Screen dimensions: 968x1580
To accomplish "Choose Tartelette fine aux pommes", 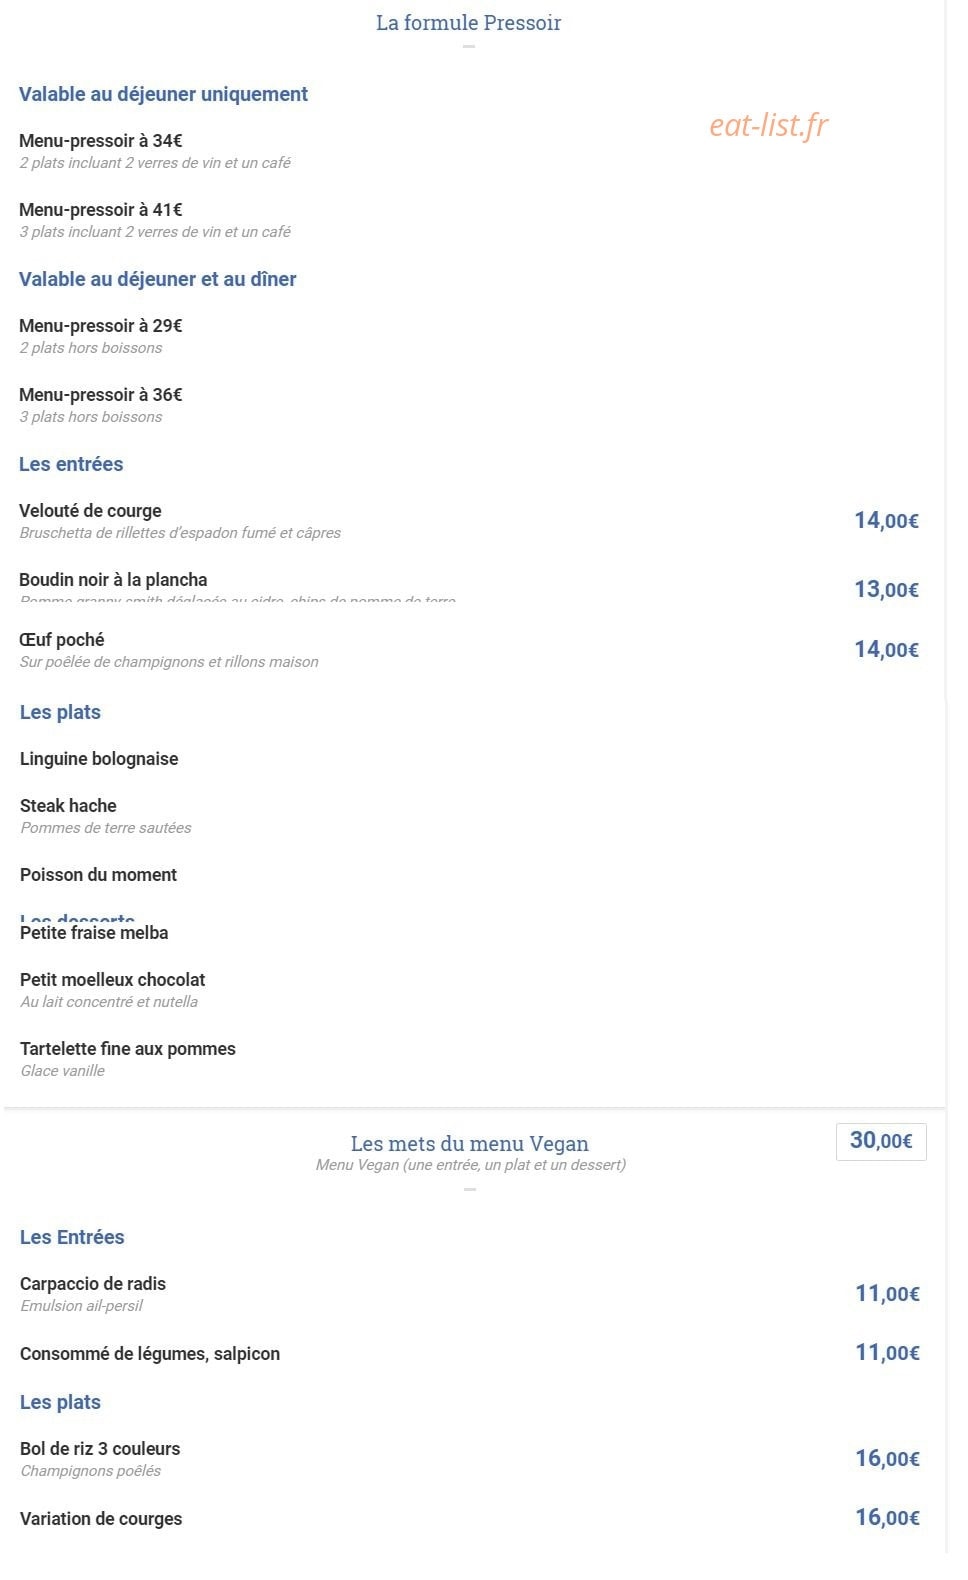I will tap(128, 1049).
